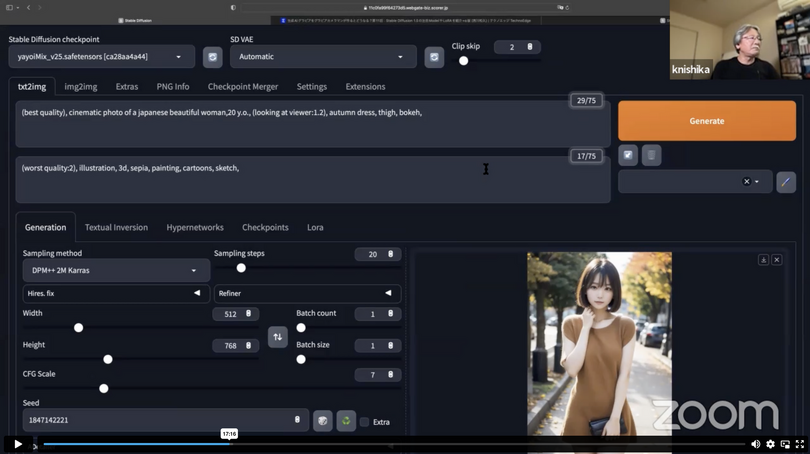Viewport: 810px width, 454px height.
Task: Click the dice random seed icon
Action: pyautogui.click(x=322, y=421)
